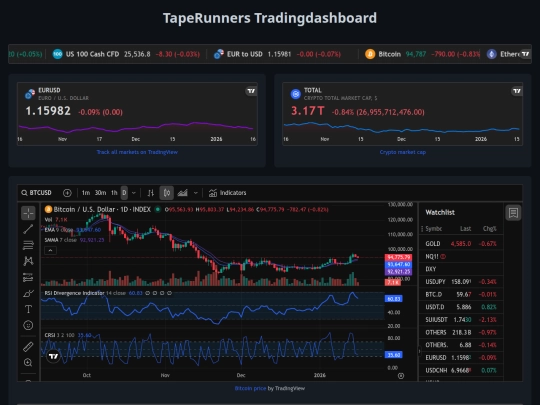Select NQ1! in the watchlist
Image resolution: width=540 pixels, height=405 pixels.
461,256
